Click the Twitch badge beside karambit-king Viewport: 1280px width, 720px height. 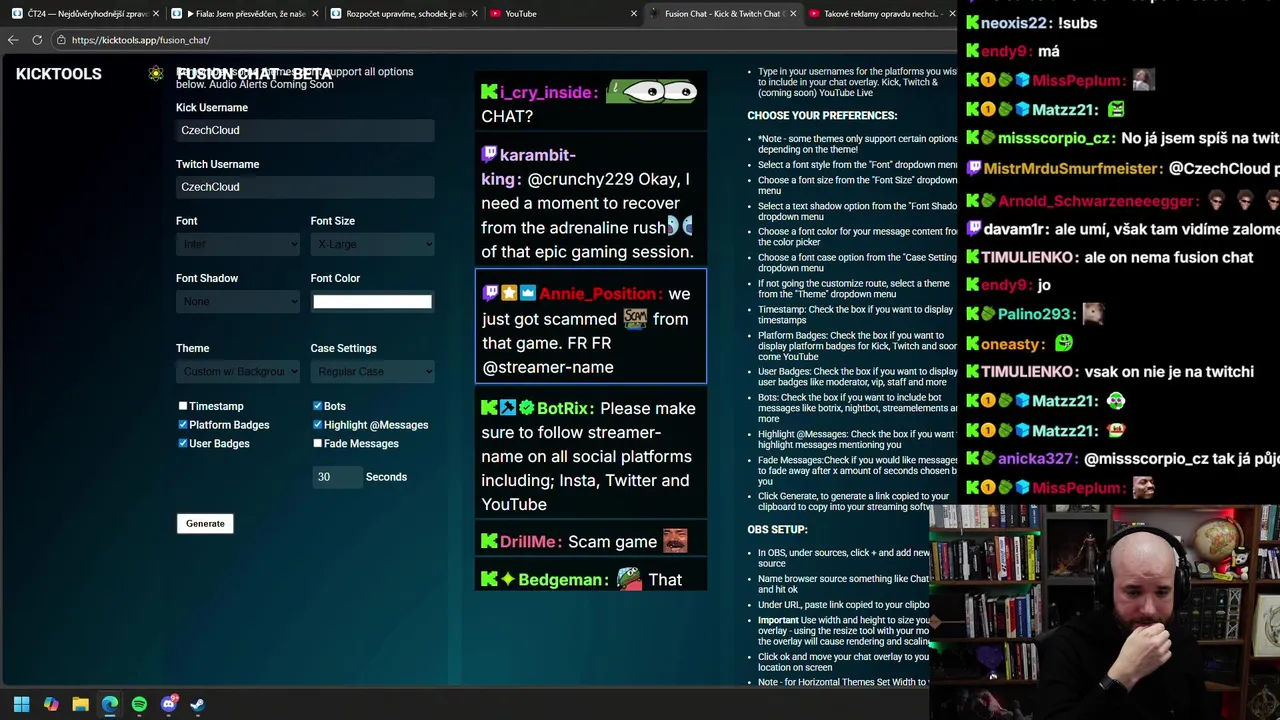pyautogui.click(x=489, y=154)
